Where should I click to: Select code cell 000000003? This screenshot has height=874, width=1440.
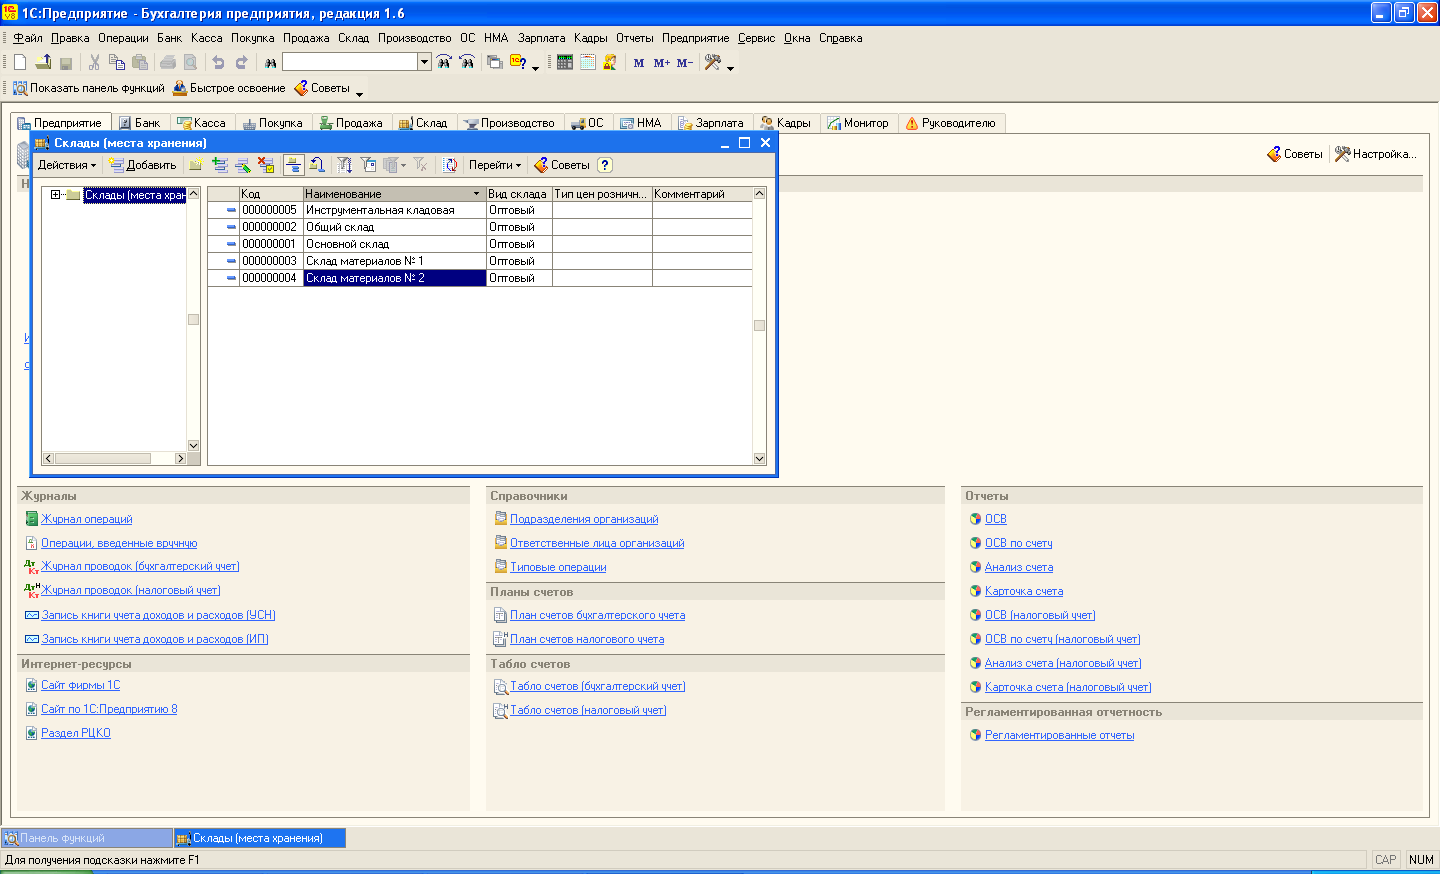270,261
